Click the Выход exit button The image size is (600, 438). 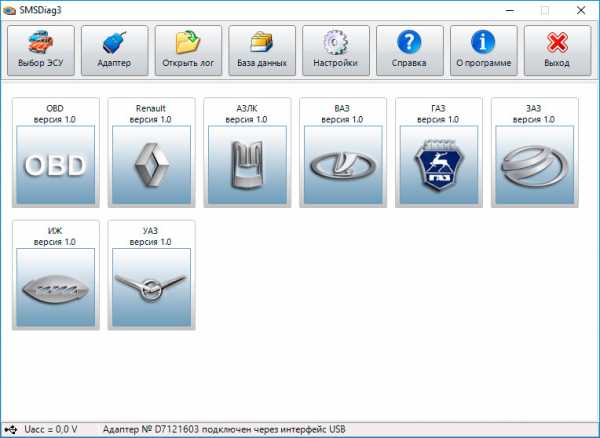pos(558,50)
